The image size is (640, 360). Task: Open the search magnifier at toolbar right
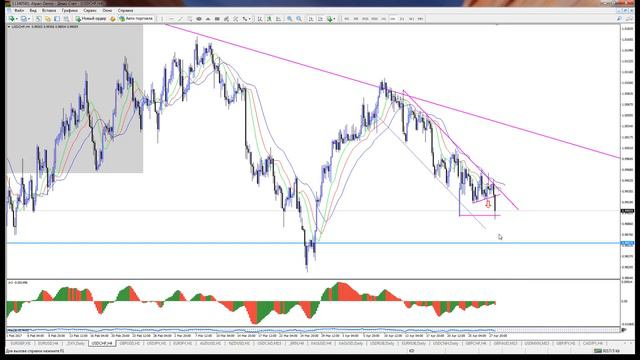619,18
